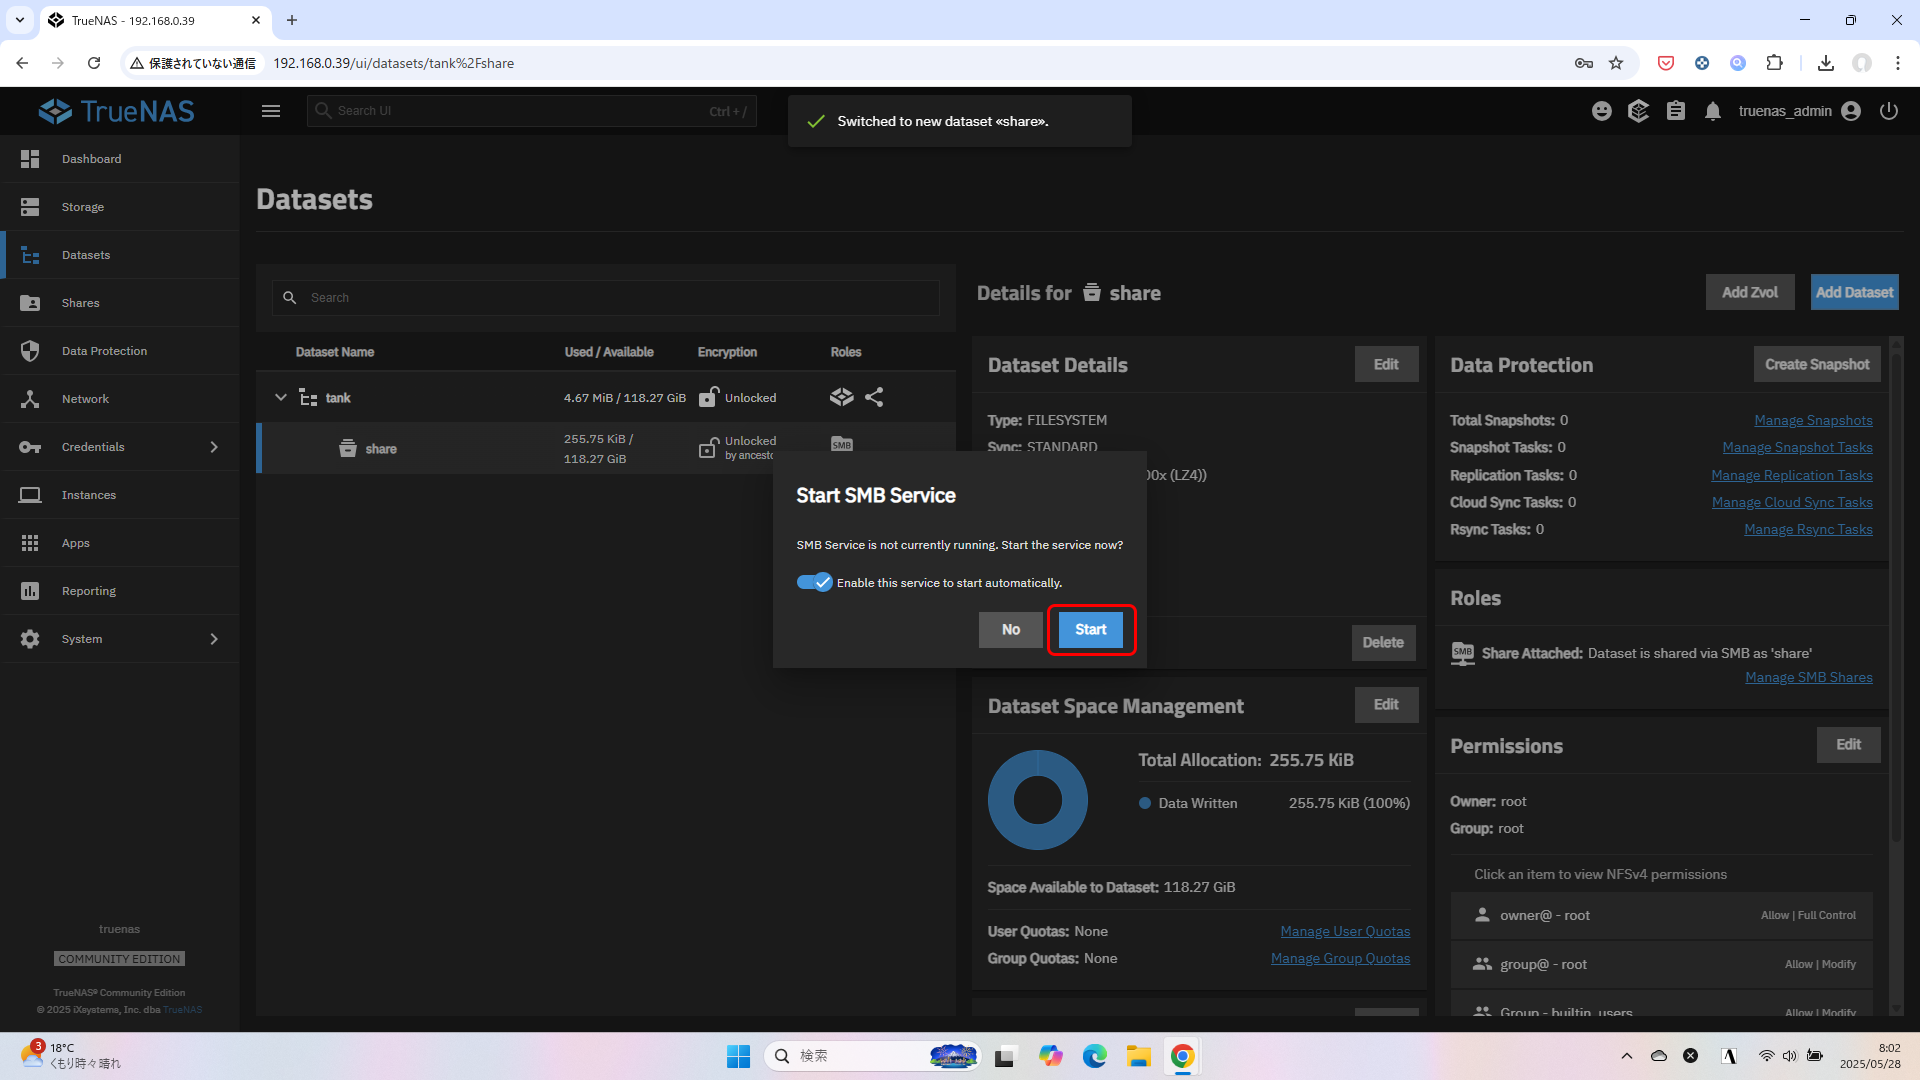Click the Start button in SMB dialog
Screen dimensions: 1920x1080
point(1090,630)
